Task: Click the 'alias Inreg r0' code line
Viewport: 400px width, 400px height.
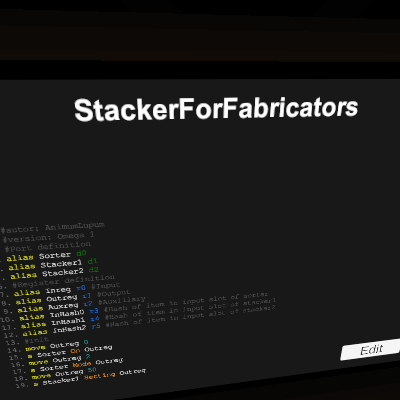Action: [50, 291]
